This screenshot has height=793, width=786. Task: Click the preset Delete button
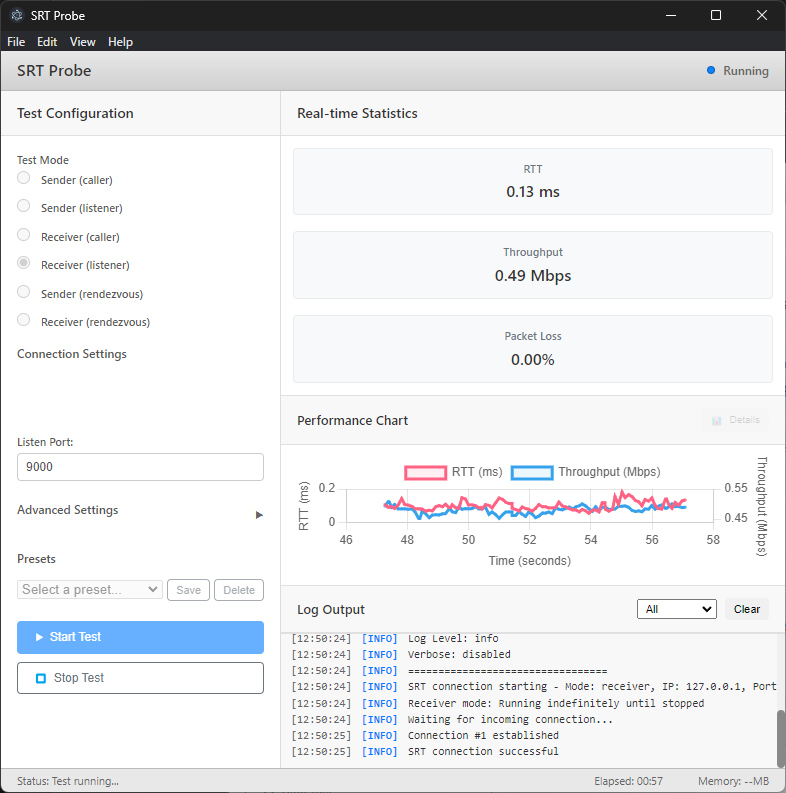239,590
